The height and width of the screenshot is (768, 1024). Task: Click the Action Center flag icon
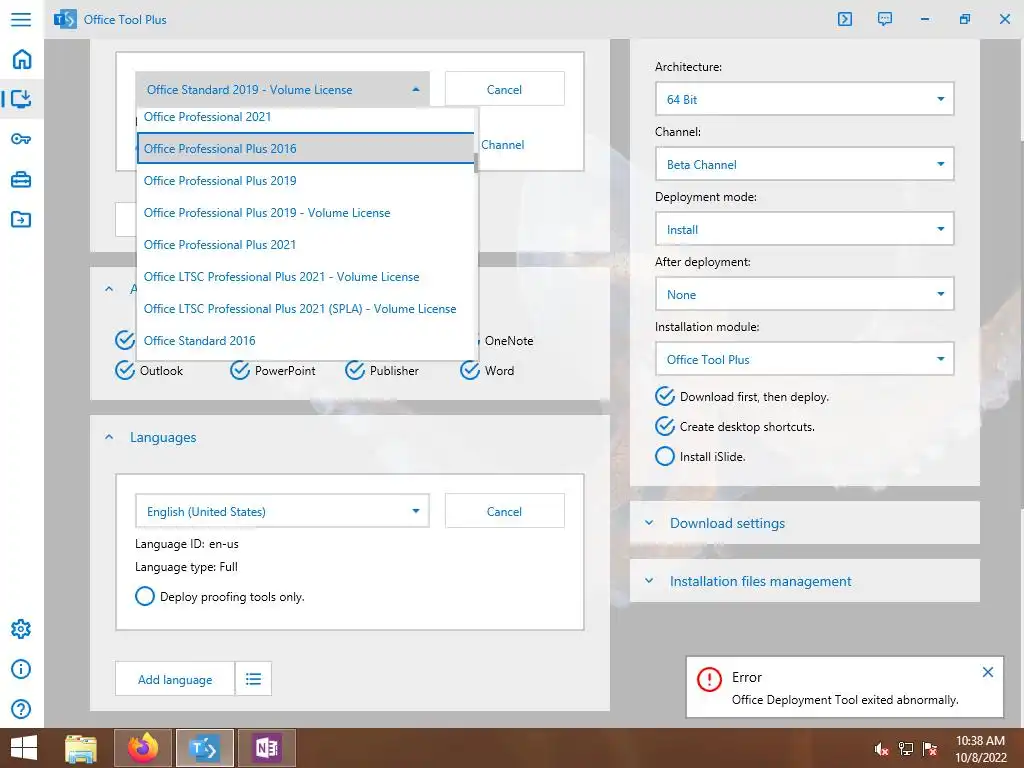coord(930,749)
